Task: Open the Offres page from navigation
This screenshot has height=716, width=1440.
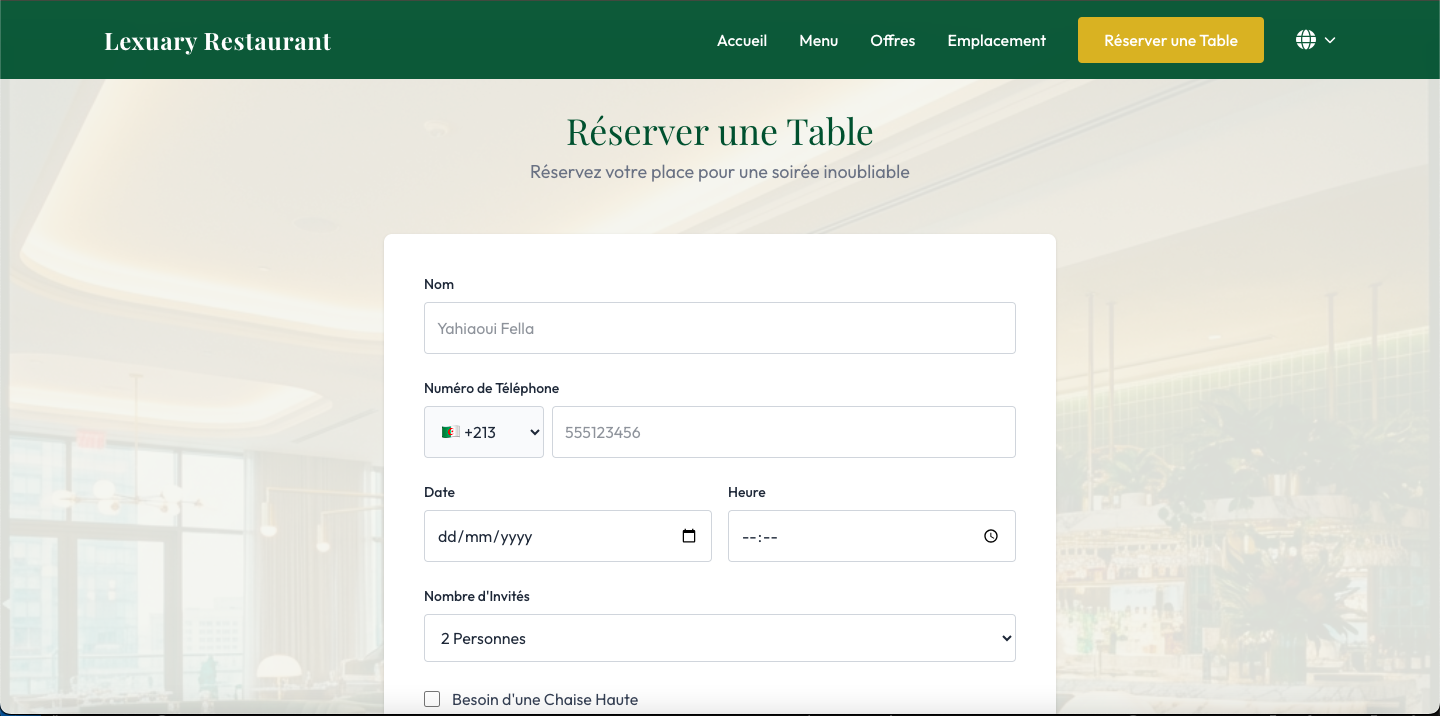Action: tap(892, 40)
